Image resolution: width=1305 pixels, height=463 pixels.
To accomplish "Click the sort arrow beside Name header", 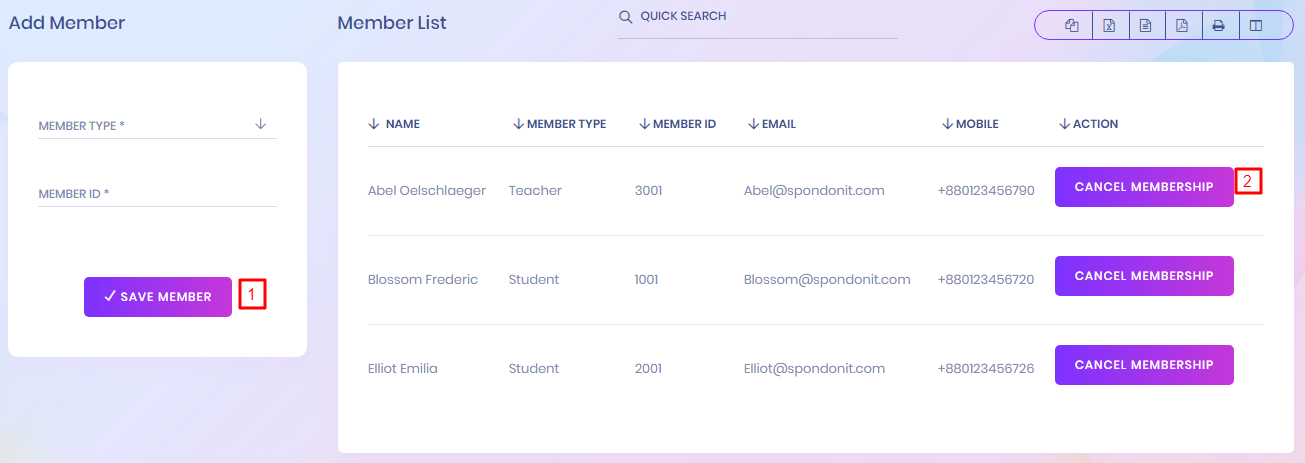I will click(x=374, y=124).
